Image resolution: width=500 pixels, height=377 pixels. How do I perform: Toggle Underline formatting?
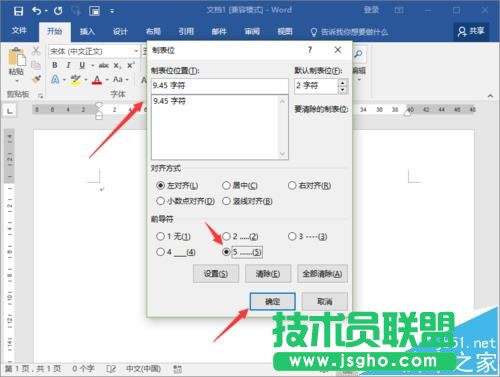(82, 65)
